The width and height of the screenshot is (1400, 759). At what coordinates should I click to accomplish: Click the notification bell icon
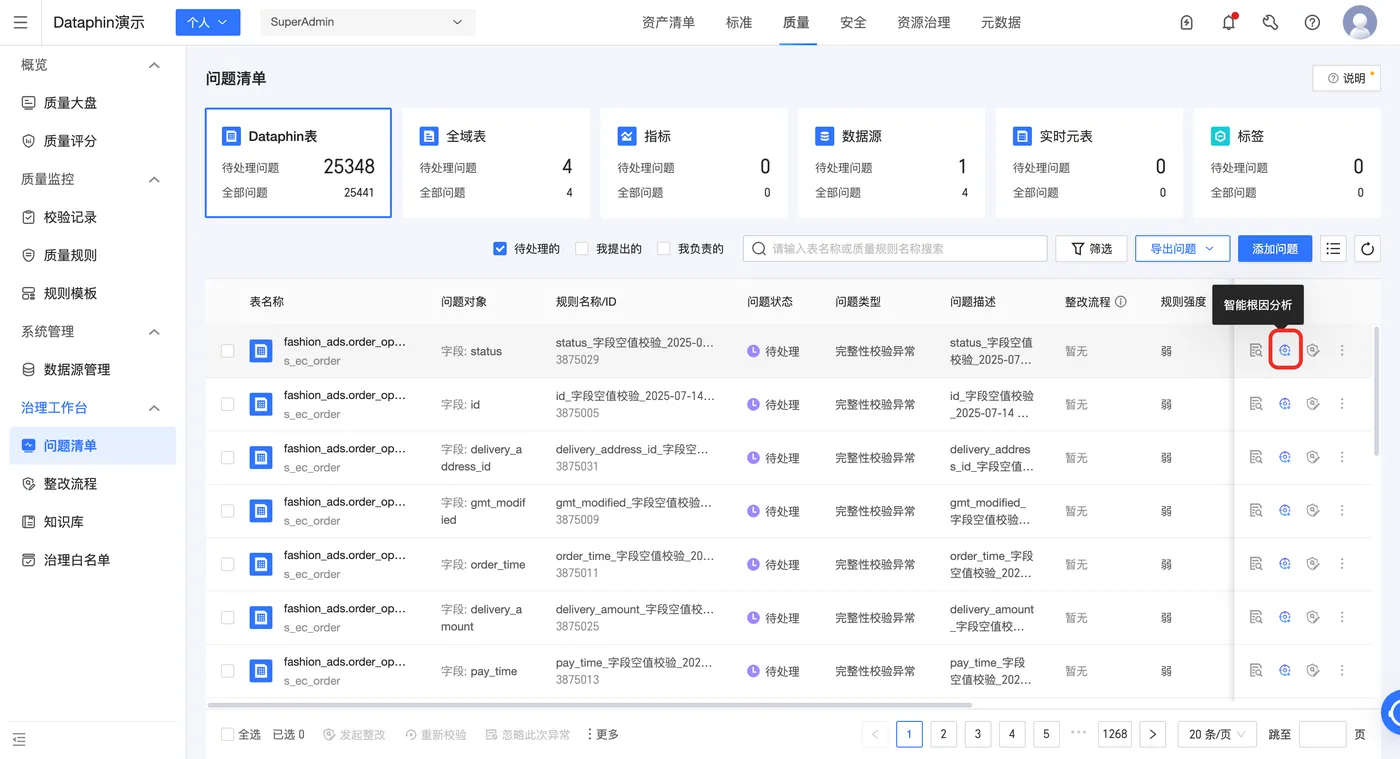point(1229,22)
